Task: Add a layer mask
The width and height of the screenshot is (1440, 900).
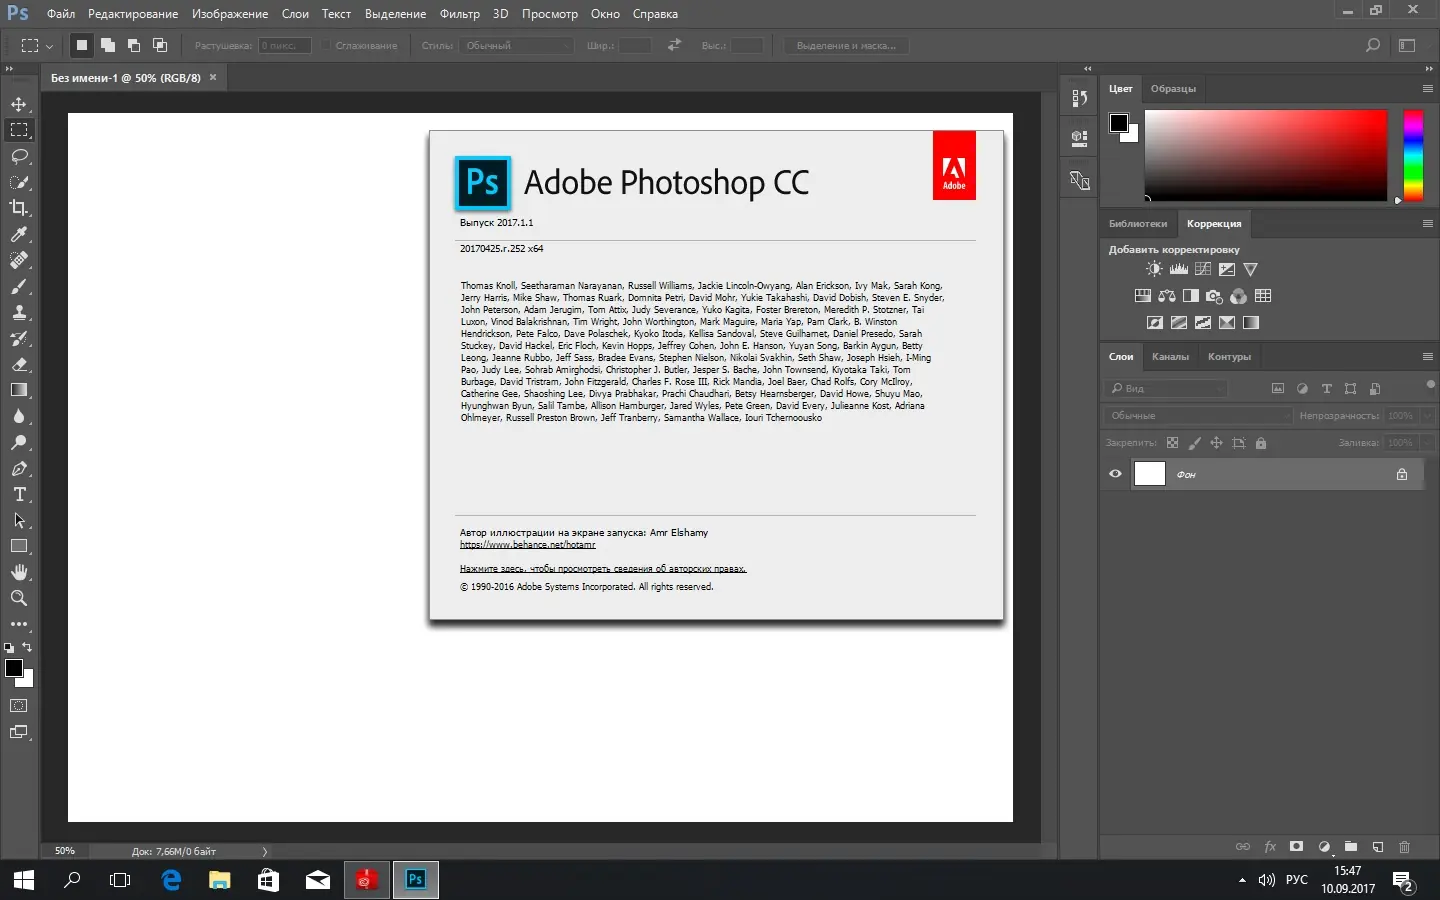Action: coord(1297,847)
